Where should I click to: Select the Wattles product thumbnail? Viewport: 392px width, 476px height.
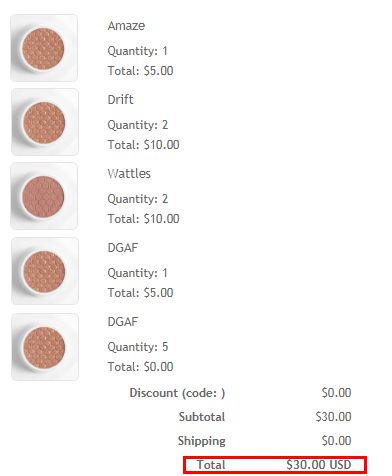[x=44, y=196]
